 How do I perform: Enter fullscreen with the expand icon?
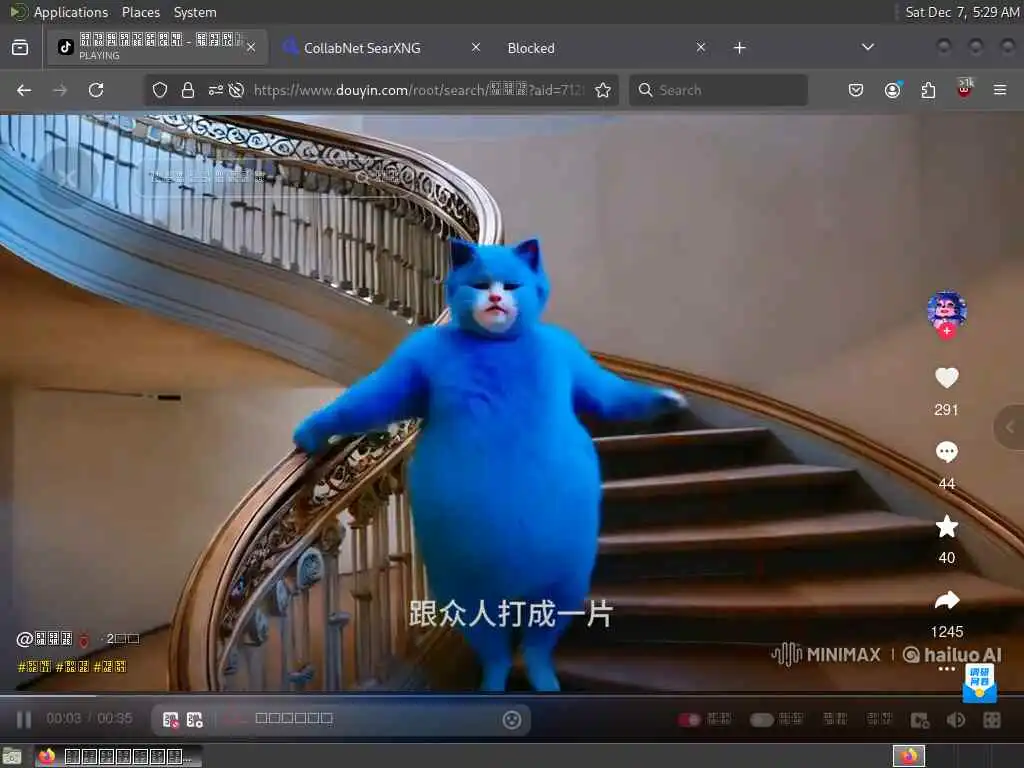pos(992,720)
